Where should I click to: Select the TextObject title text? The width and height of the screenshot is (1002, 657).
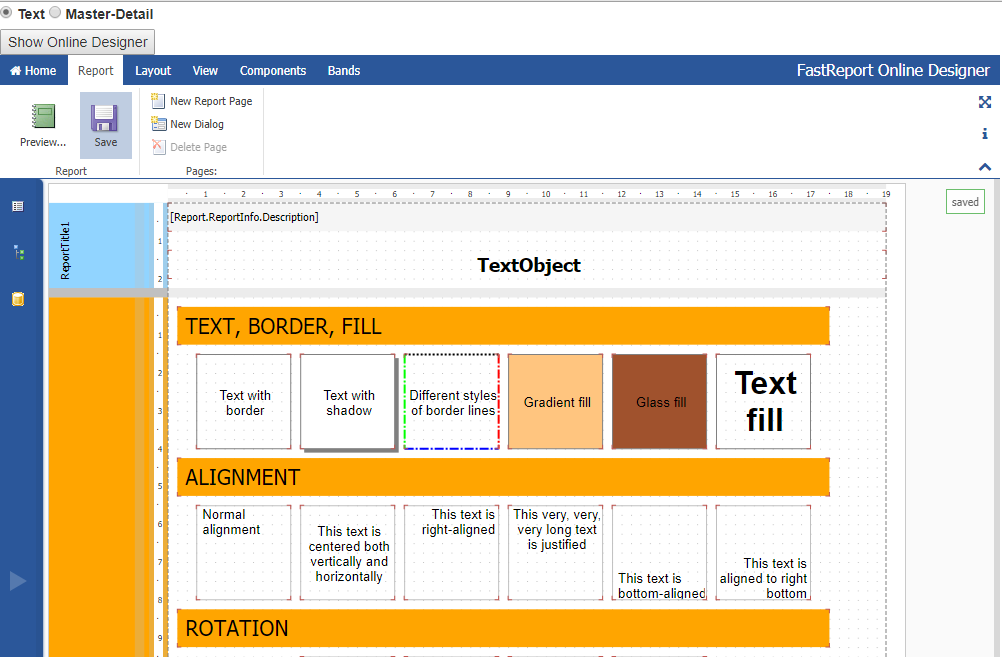coord(528,265)
